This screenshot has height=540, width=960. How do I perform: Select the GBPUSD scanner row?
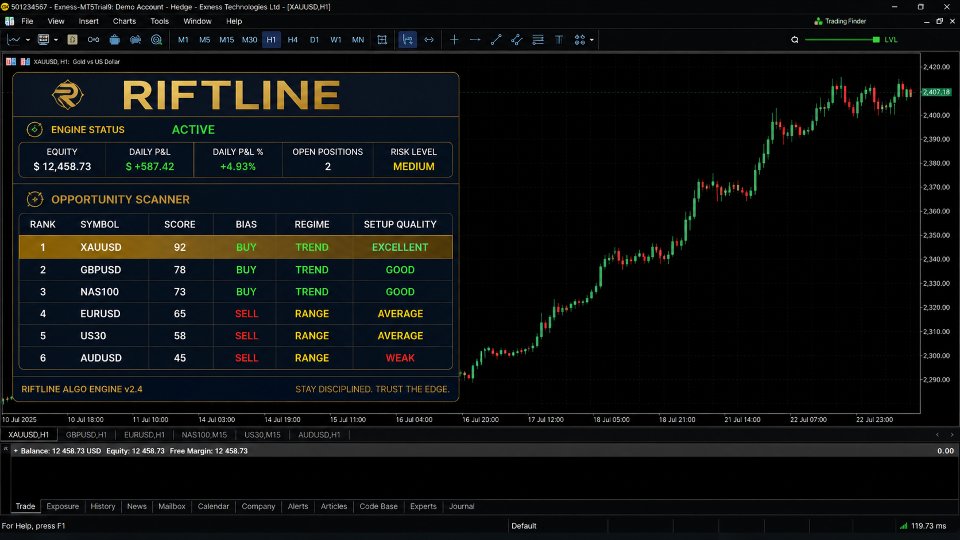pos(236,269)
